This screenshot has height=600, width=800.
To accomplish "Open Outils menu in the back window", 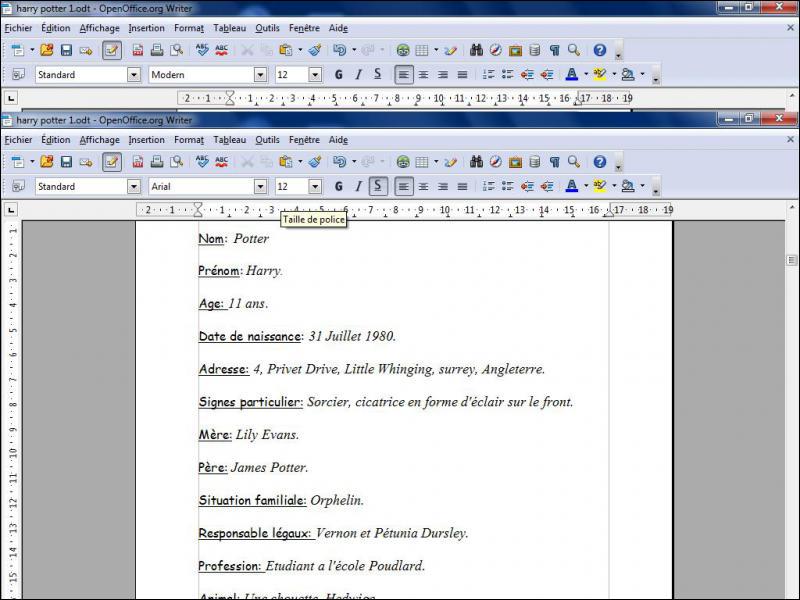I will point(267,28).
